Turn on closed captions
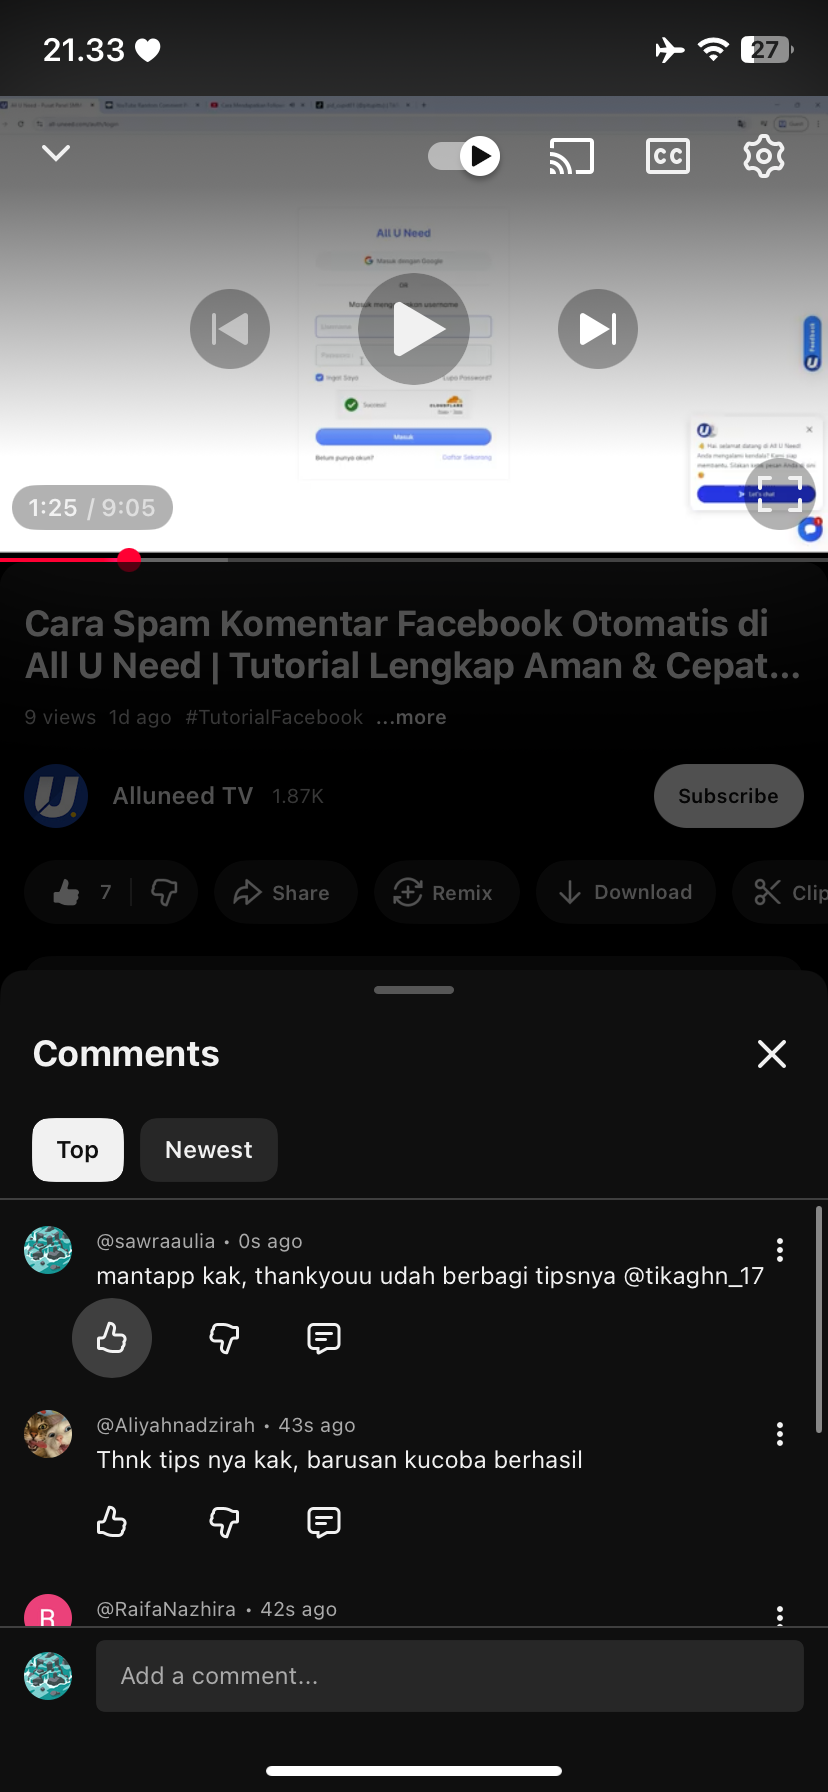The width and height of the screenshot is (828, 1792). (668, 156)
